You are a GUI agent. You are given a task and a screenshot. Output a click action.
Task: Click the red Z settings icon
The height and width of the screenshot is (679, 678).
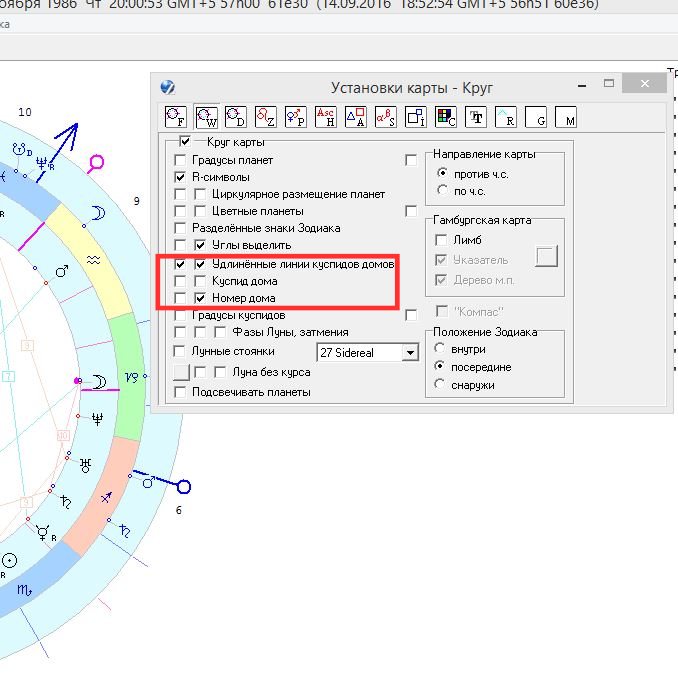pyautogui.click(x=266, y=117)
